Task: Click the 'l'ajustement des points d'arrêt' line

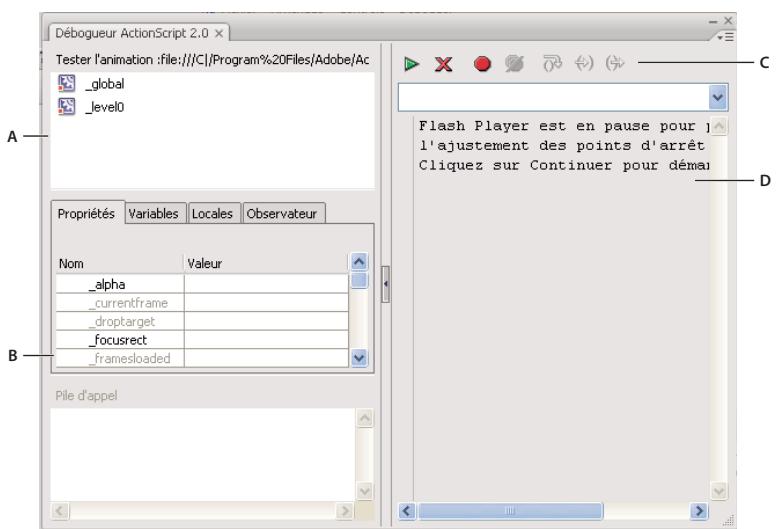Action: click(562, 146)
